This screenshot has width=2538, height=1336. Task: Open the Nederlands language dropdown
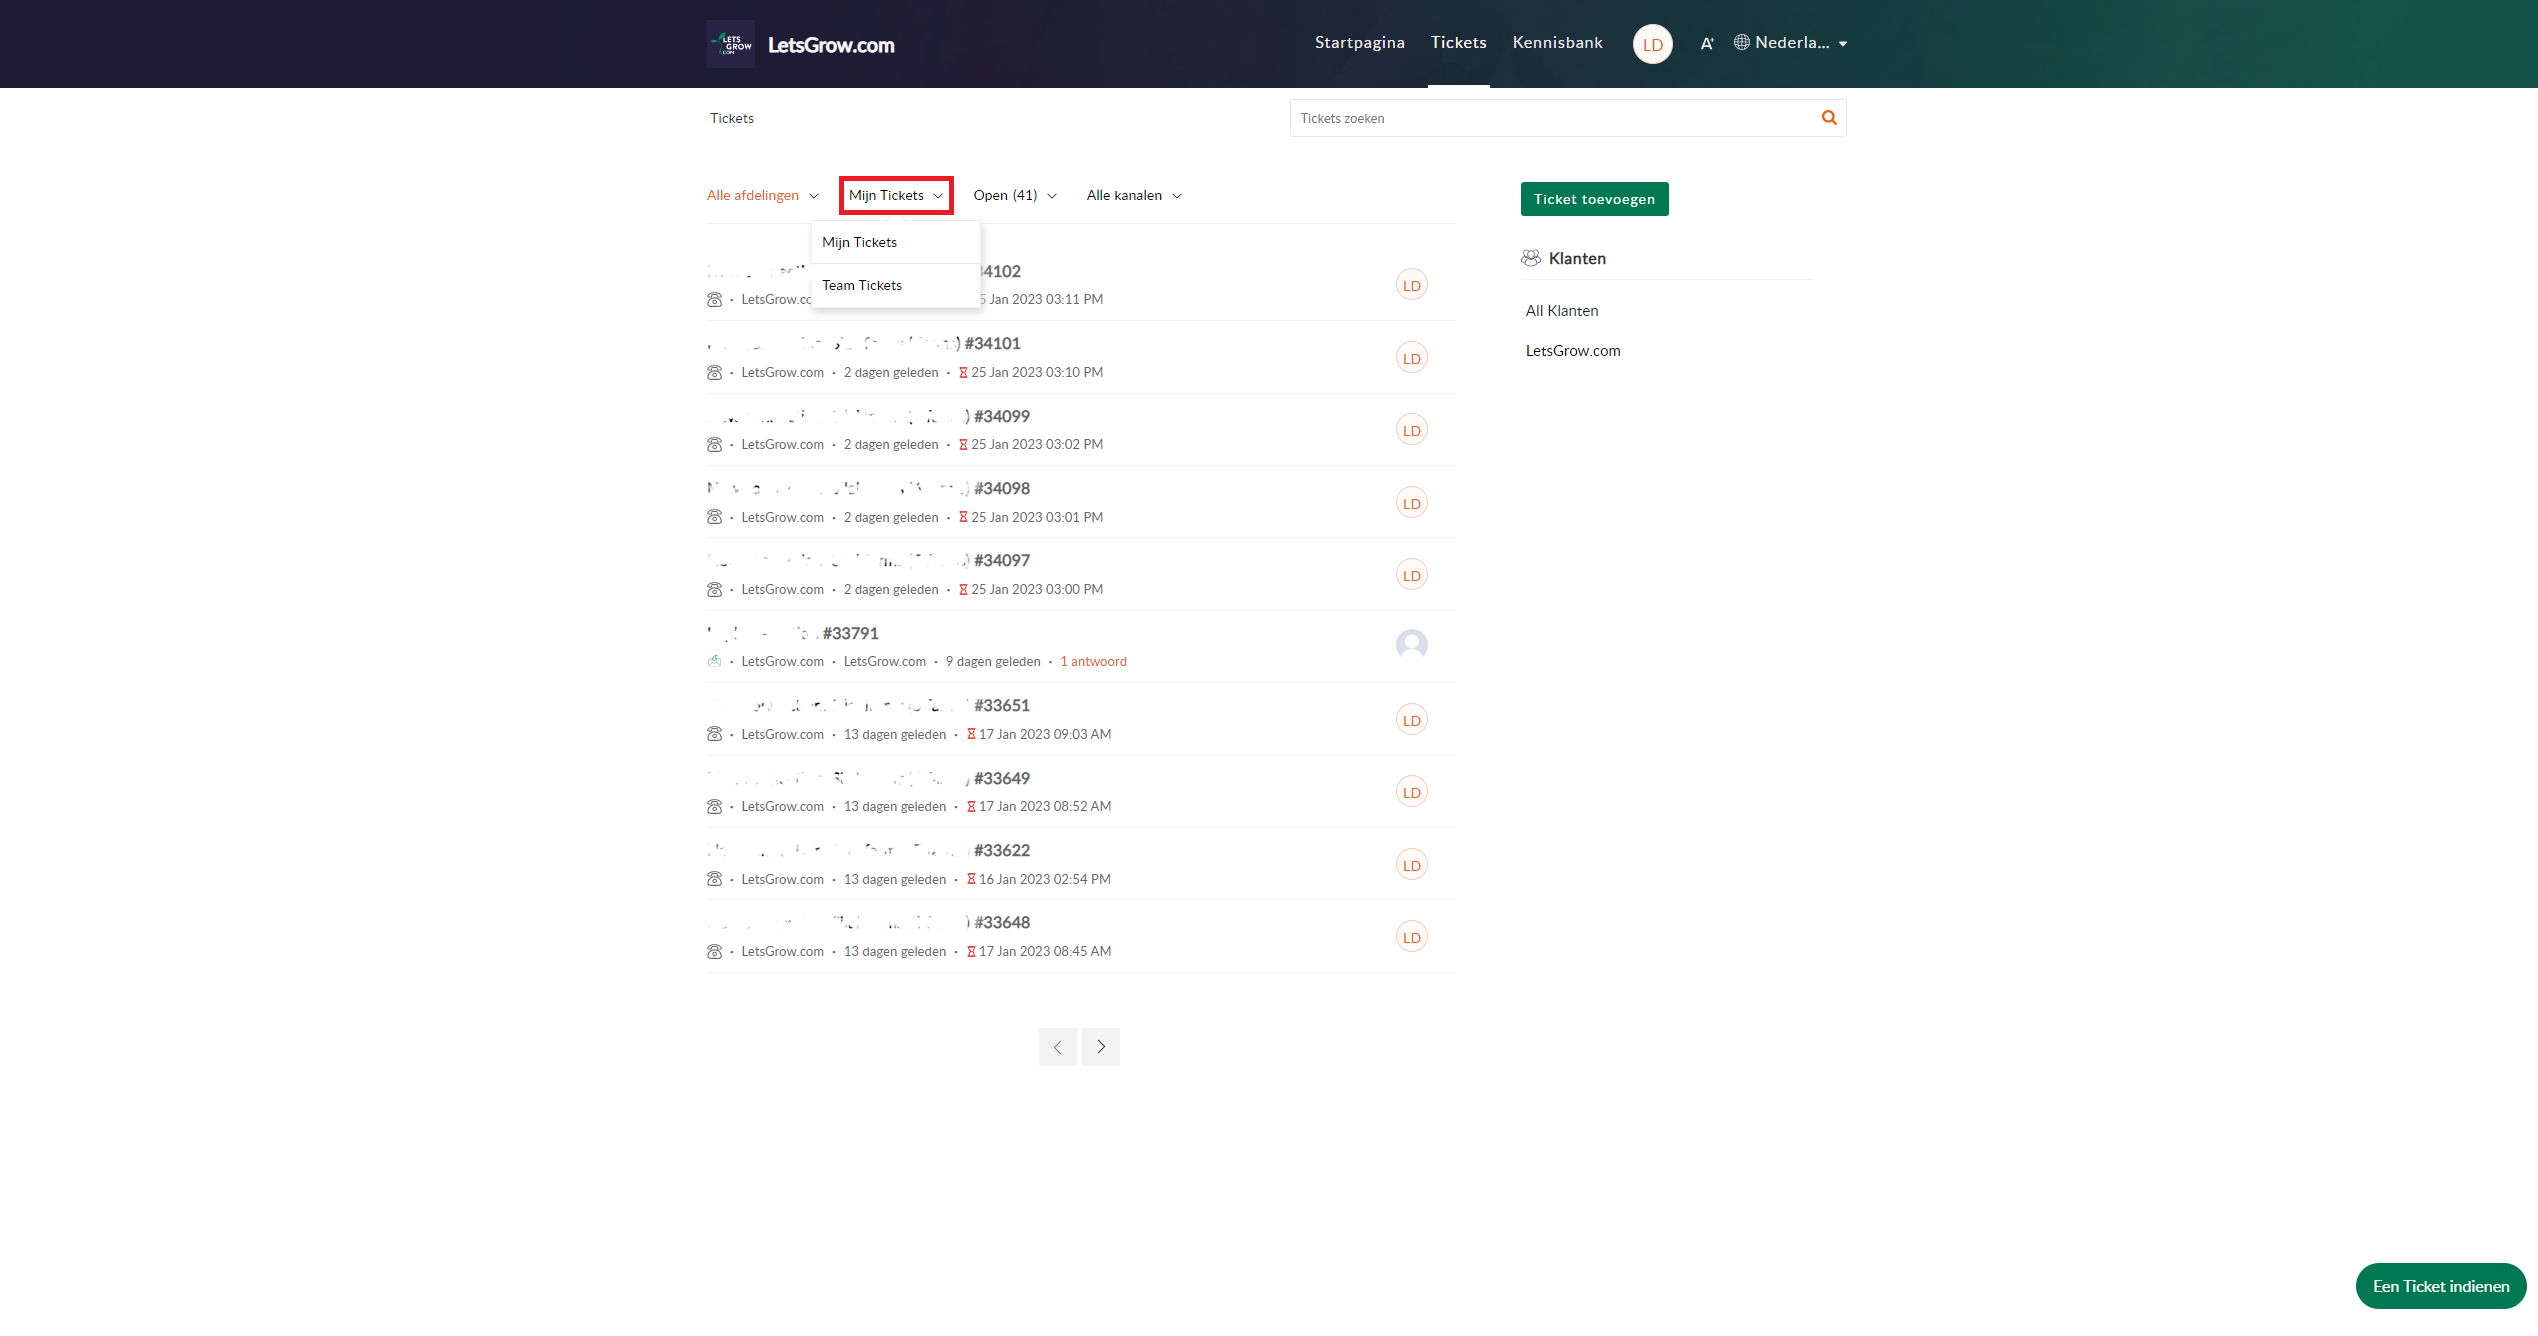(x=1791, y=43)
